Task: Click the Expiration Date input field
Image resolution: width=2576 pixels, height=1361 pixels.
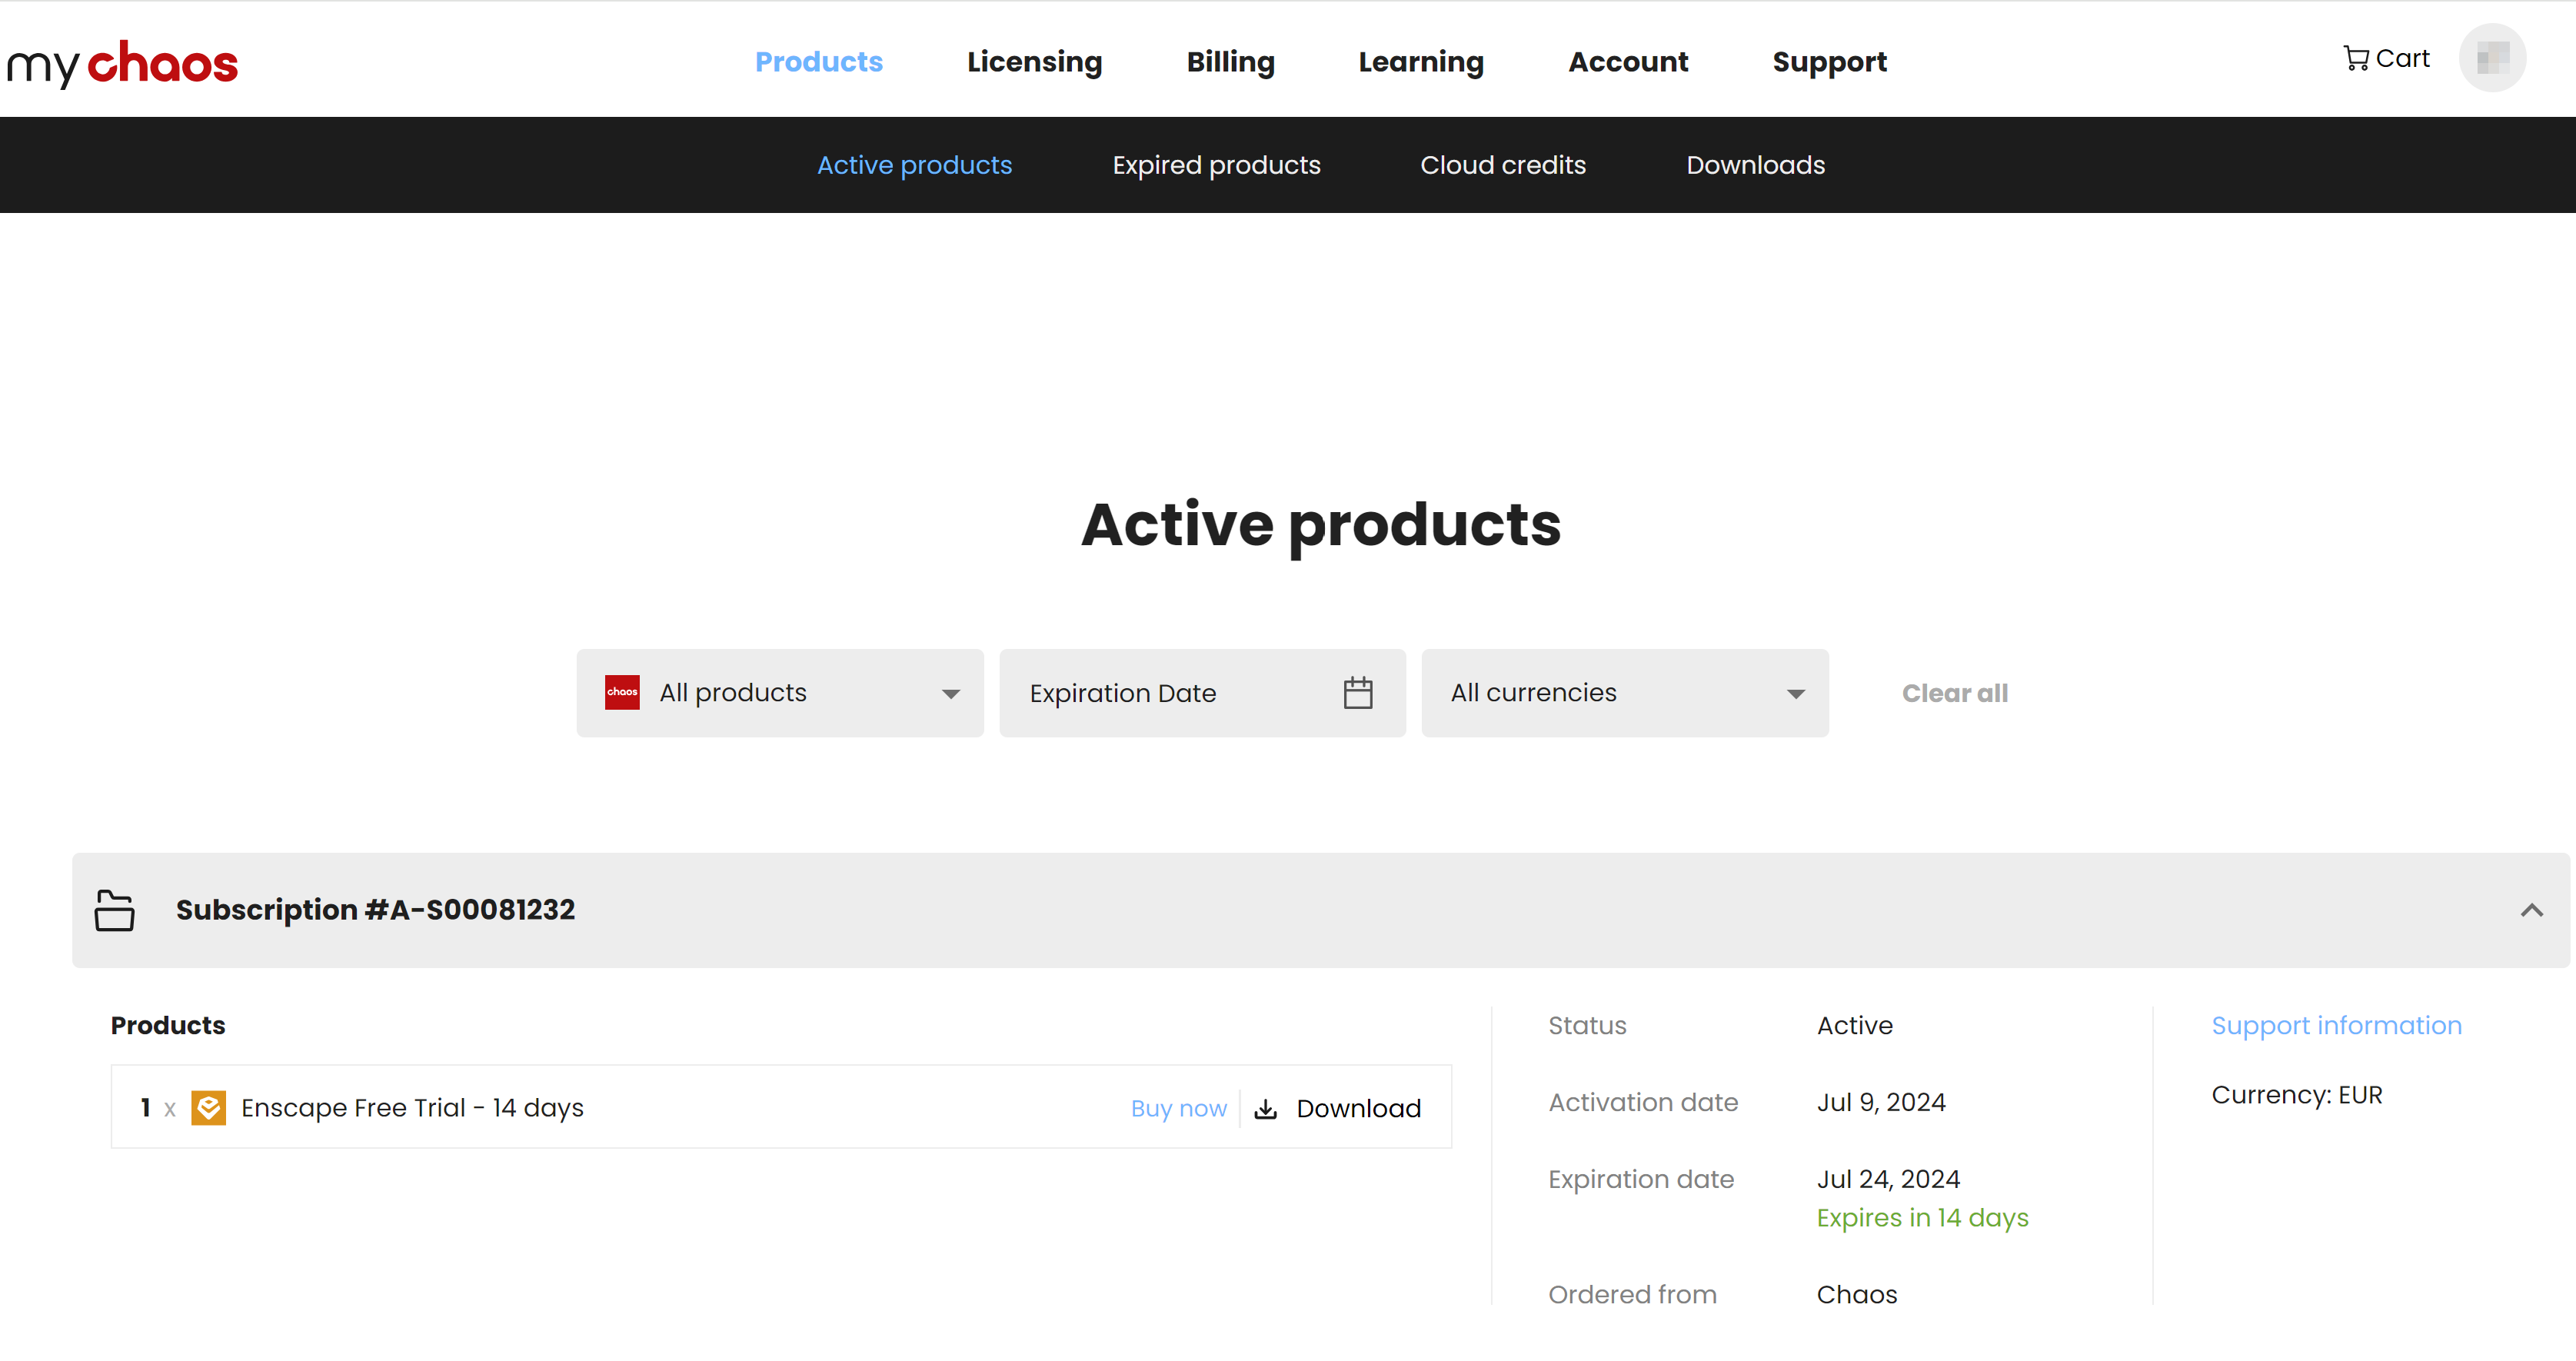Action: [1202, 693]
